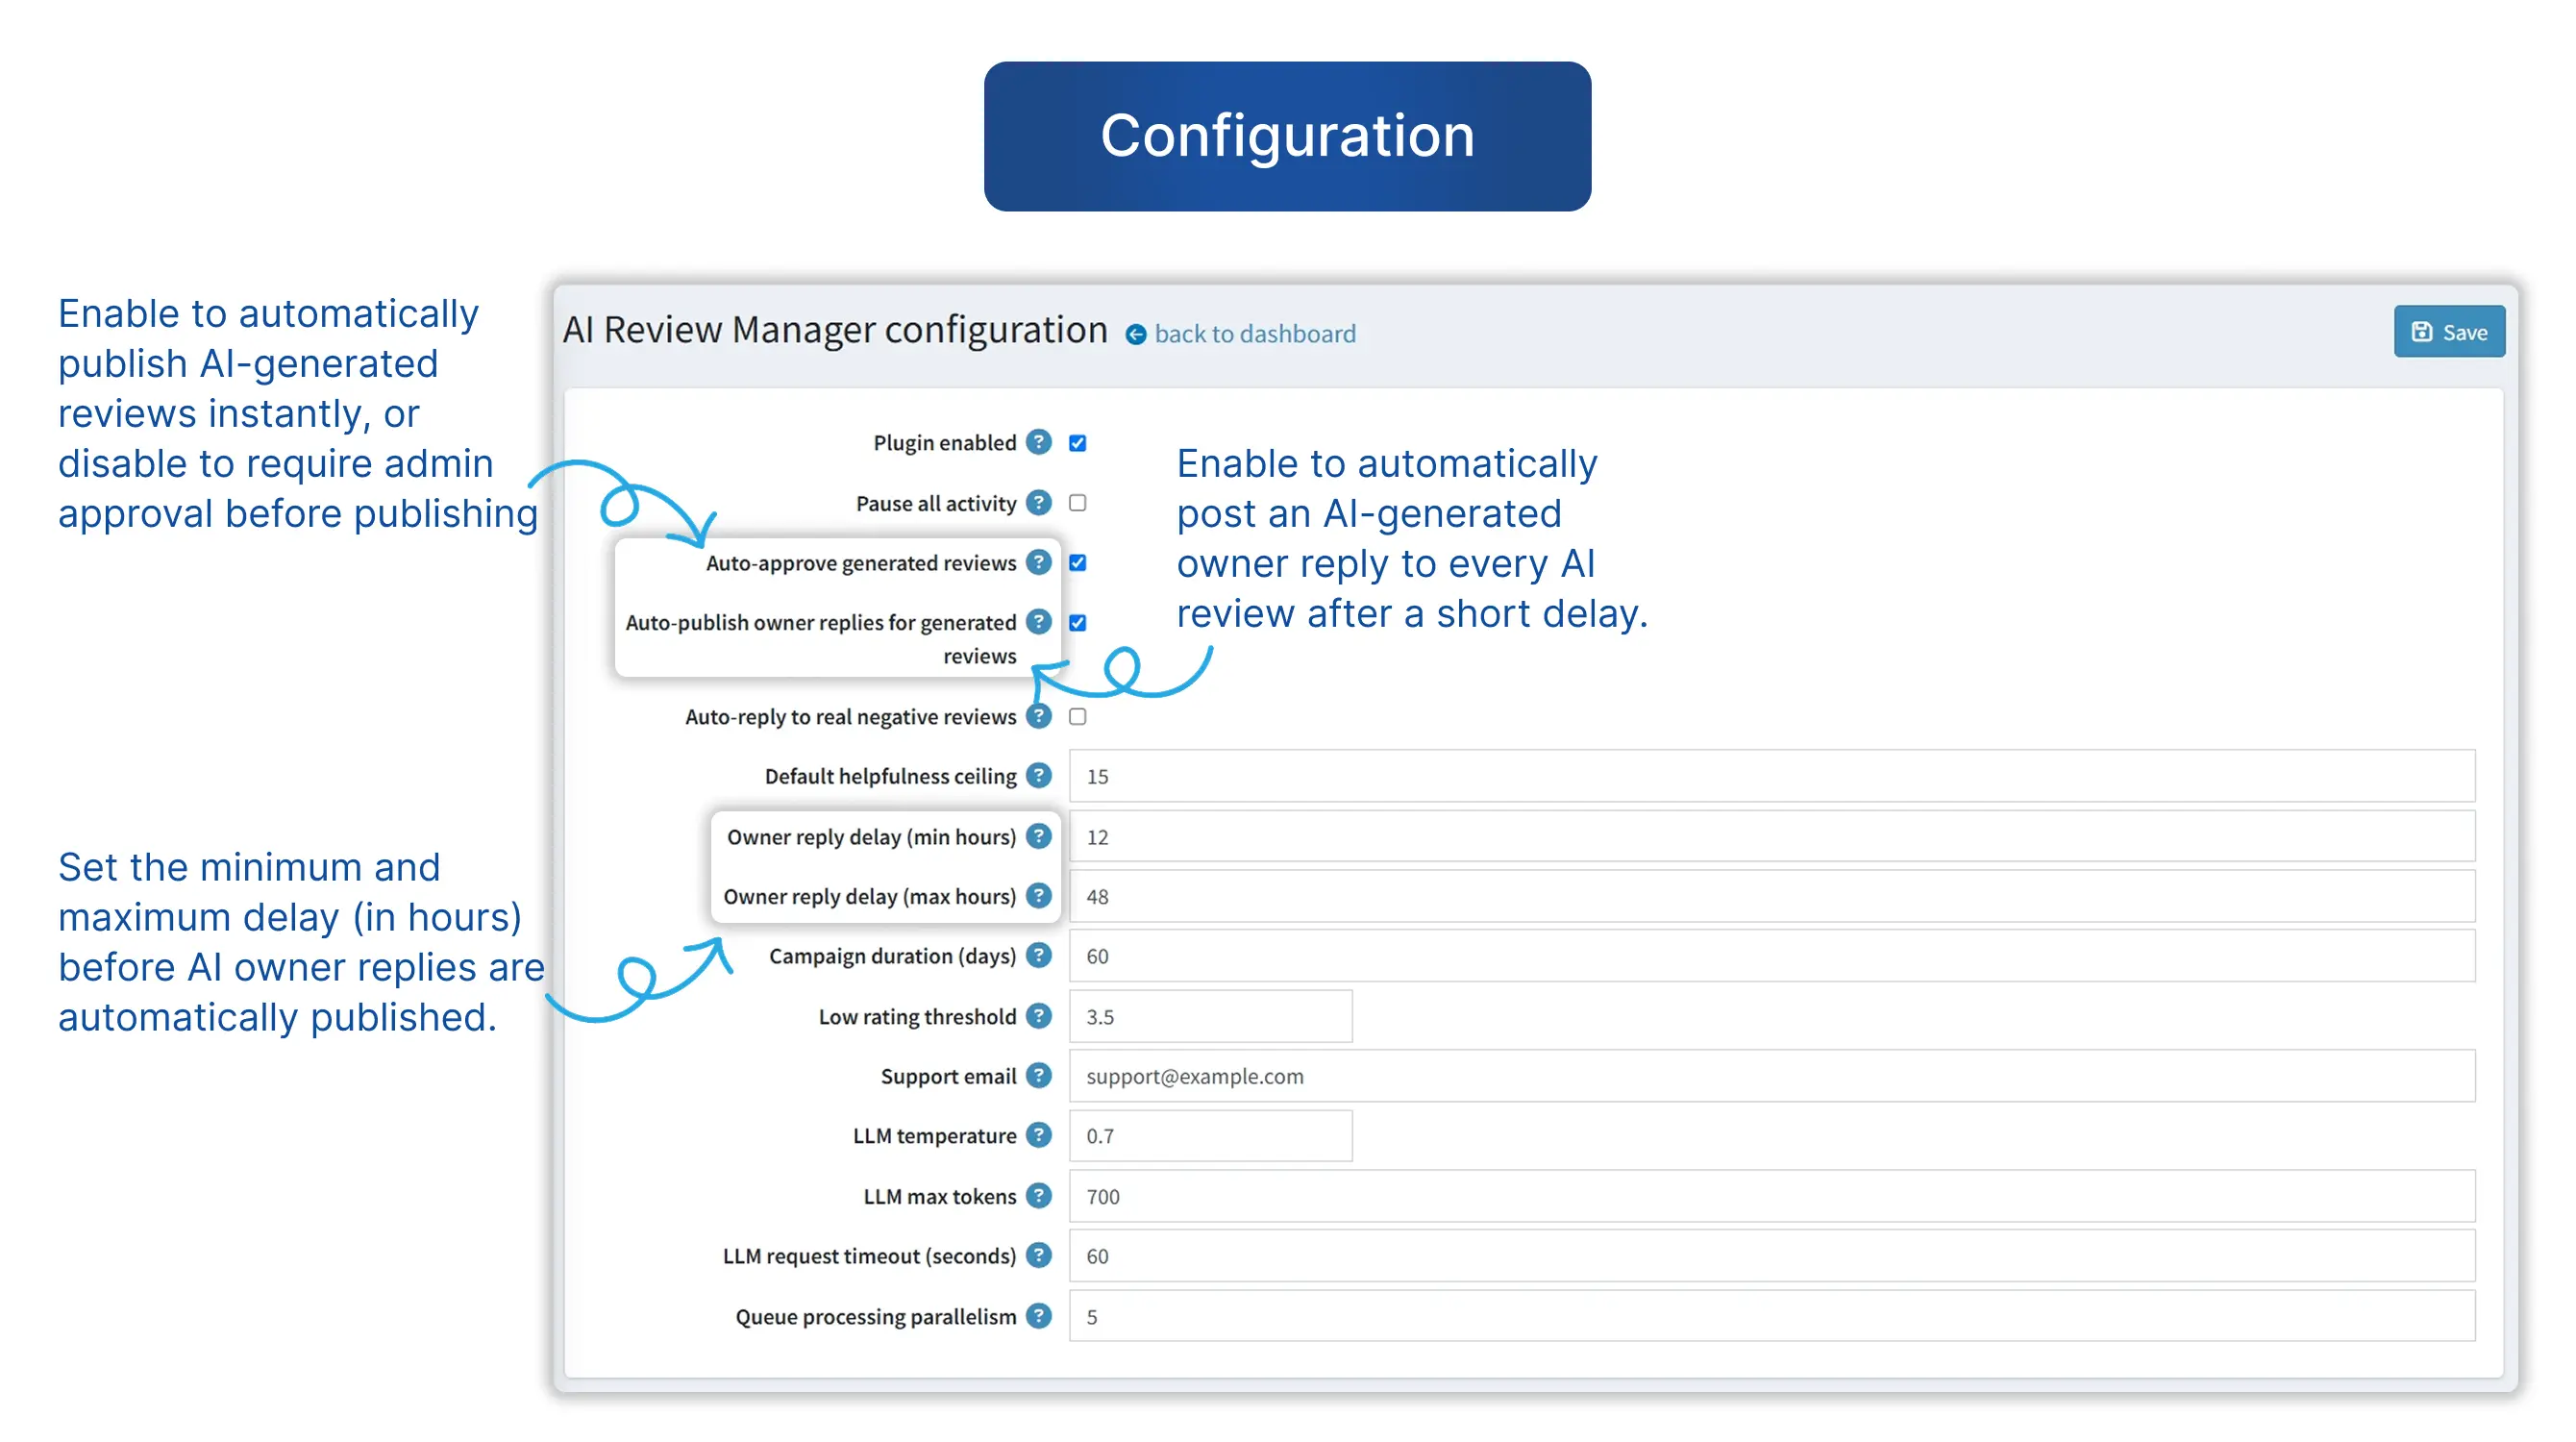Screen dimensions: 2576x1442
Task: Click the 'Pause all activity' label
Action: tap(935, 503)
